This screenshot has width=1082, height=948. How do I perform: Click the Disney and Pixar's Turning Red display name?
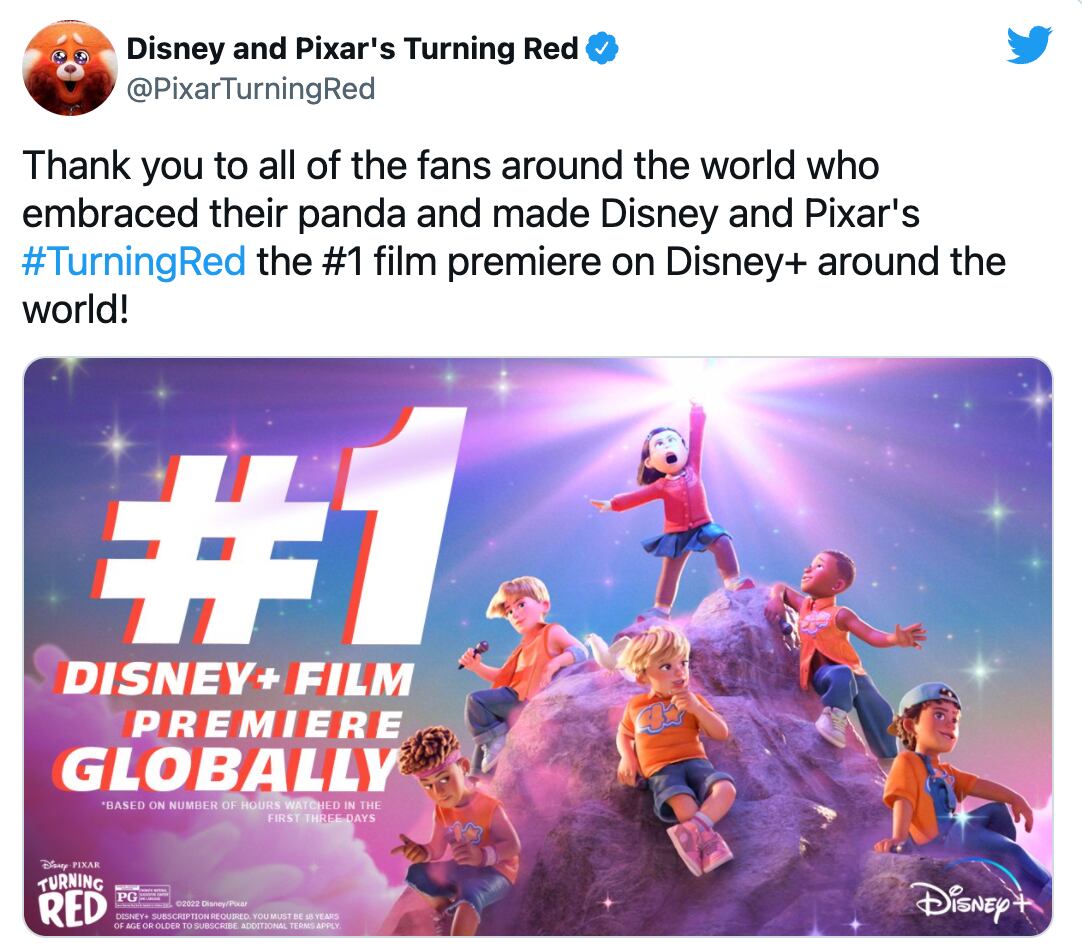355,44
